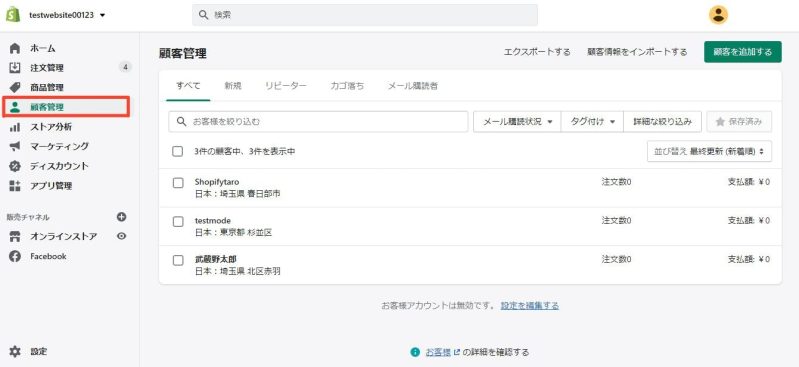This screenshot has width=799, height=367.
Task: Click the マーケティング megaphone icon
Action: (15, 146)
